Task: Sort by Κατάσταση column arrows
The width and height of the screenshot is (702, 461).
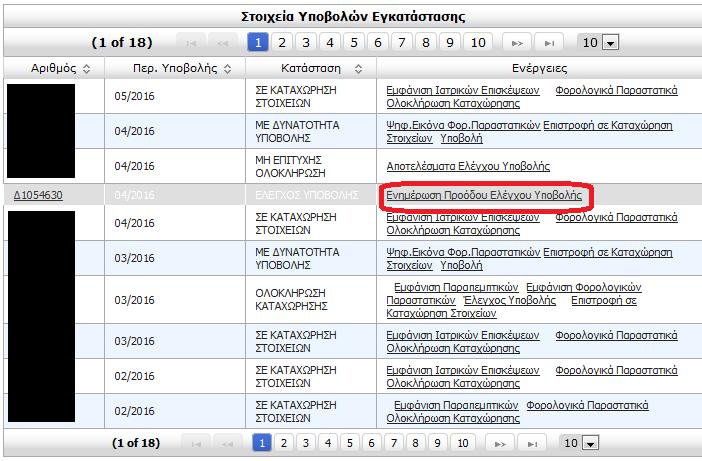Action: point(358,68)
